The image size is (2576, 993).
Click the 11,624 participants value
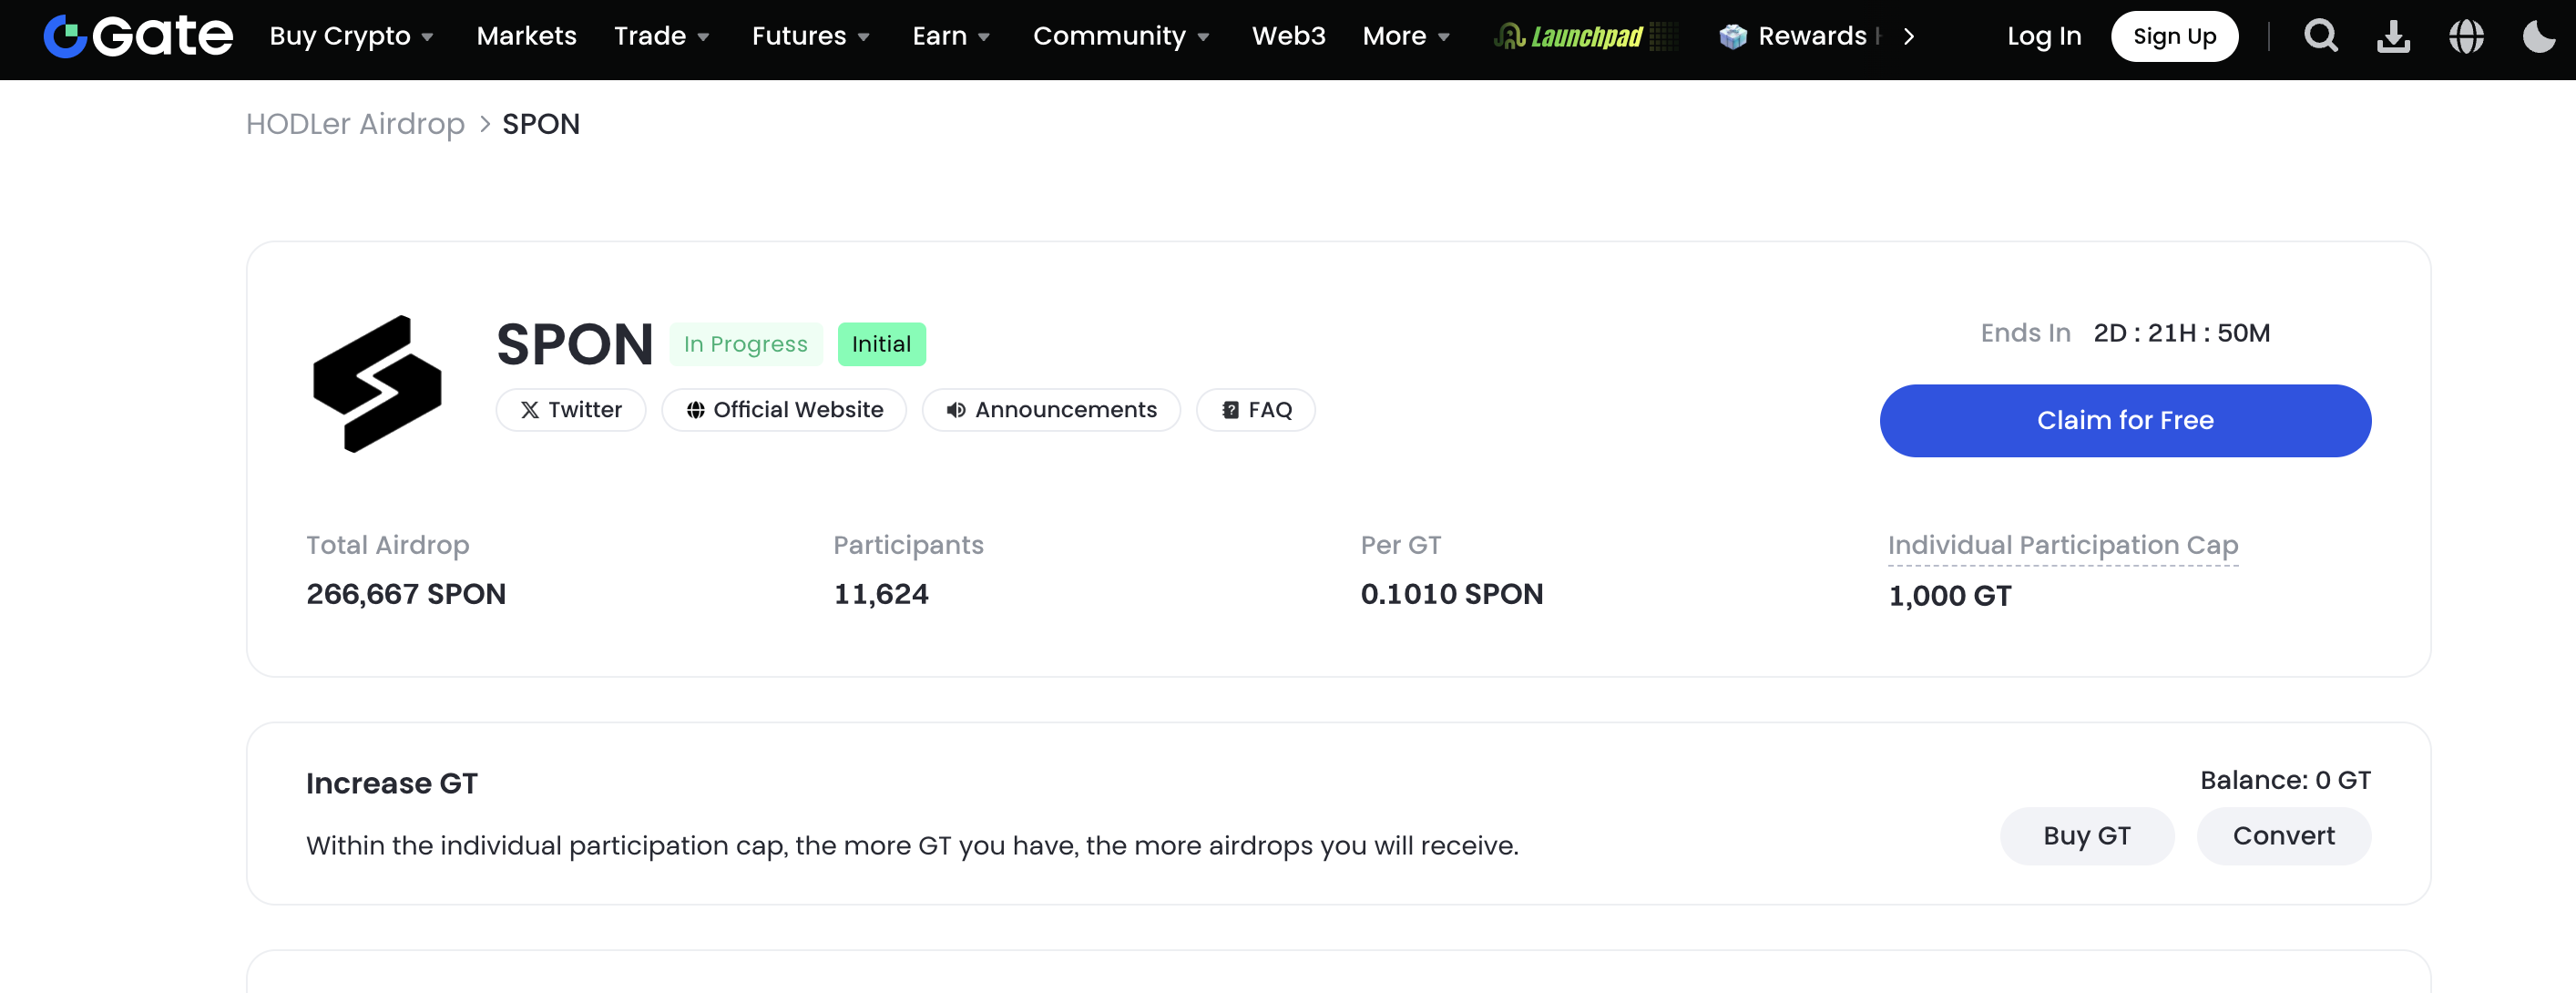[881, 594]
